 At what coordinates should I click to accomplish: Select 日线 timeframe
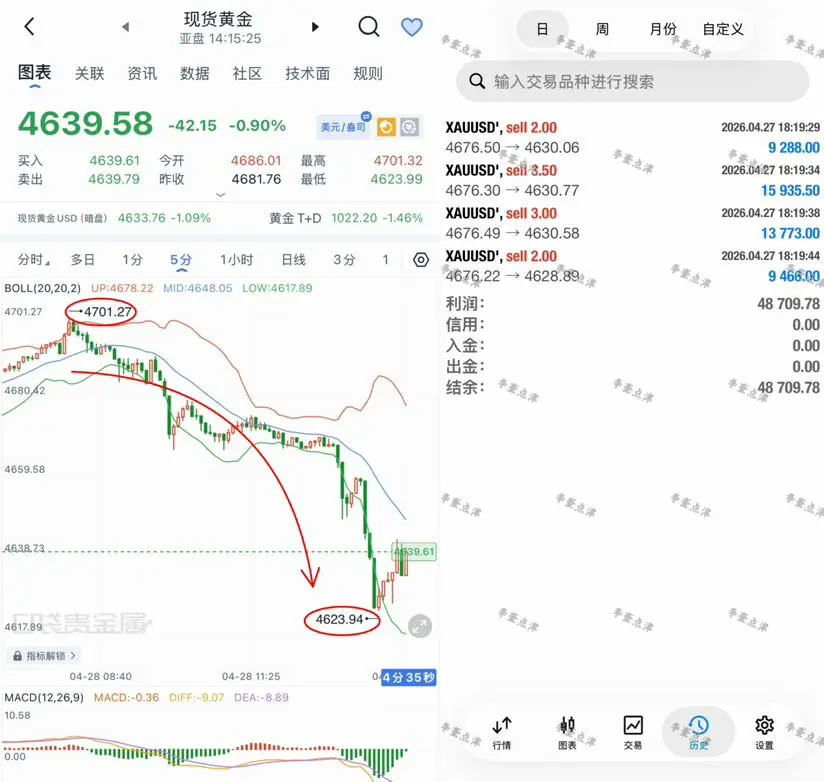[293, 260]
